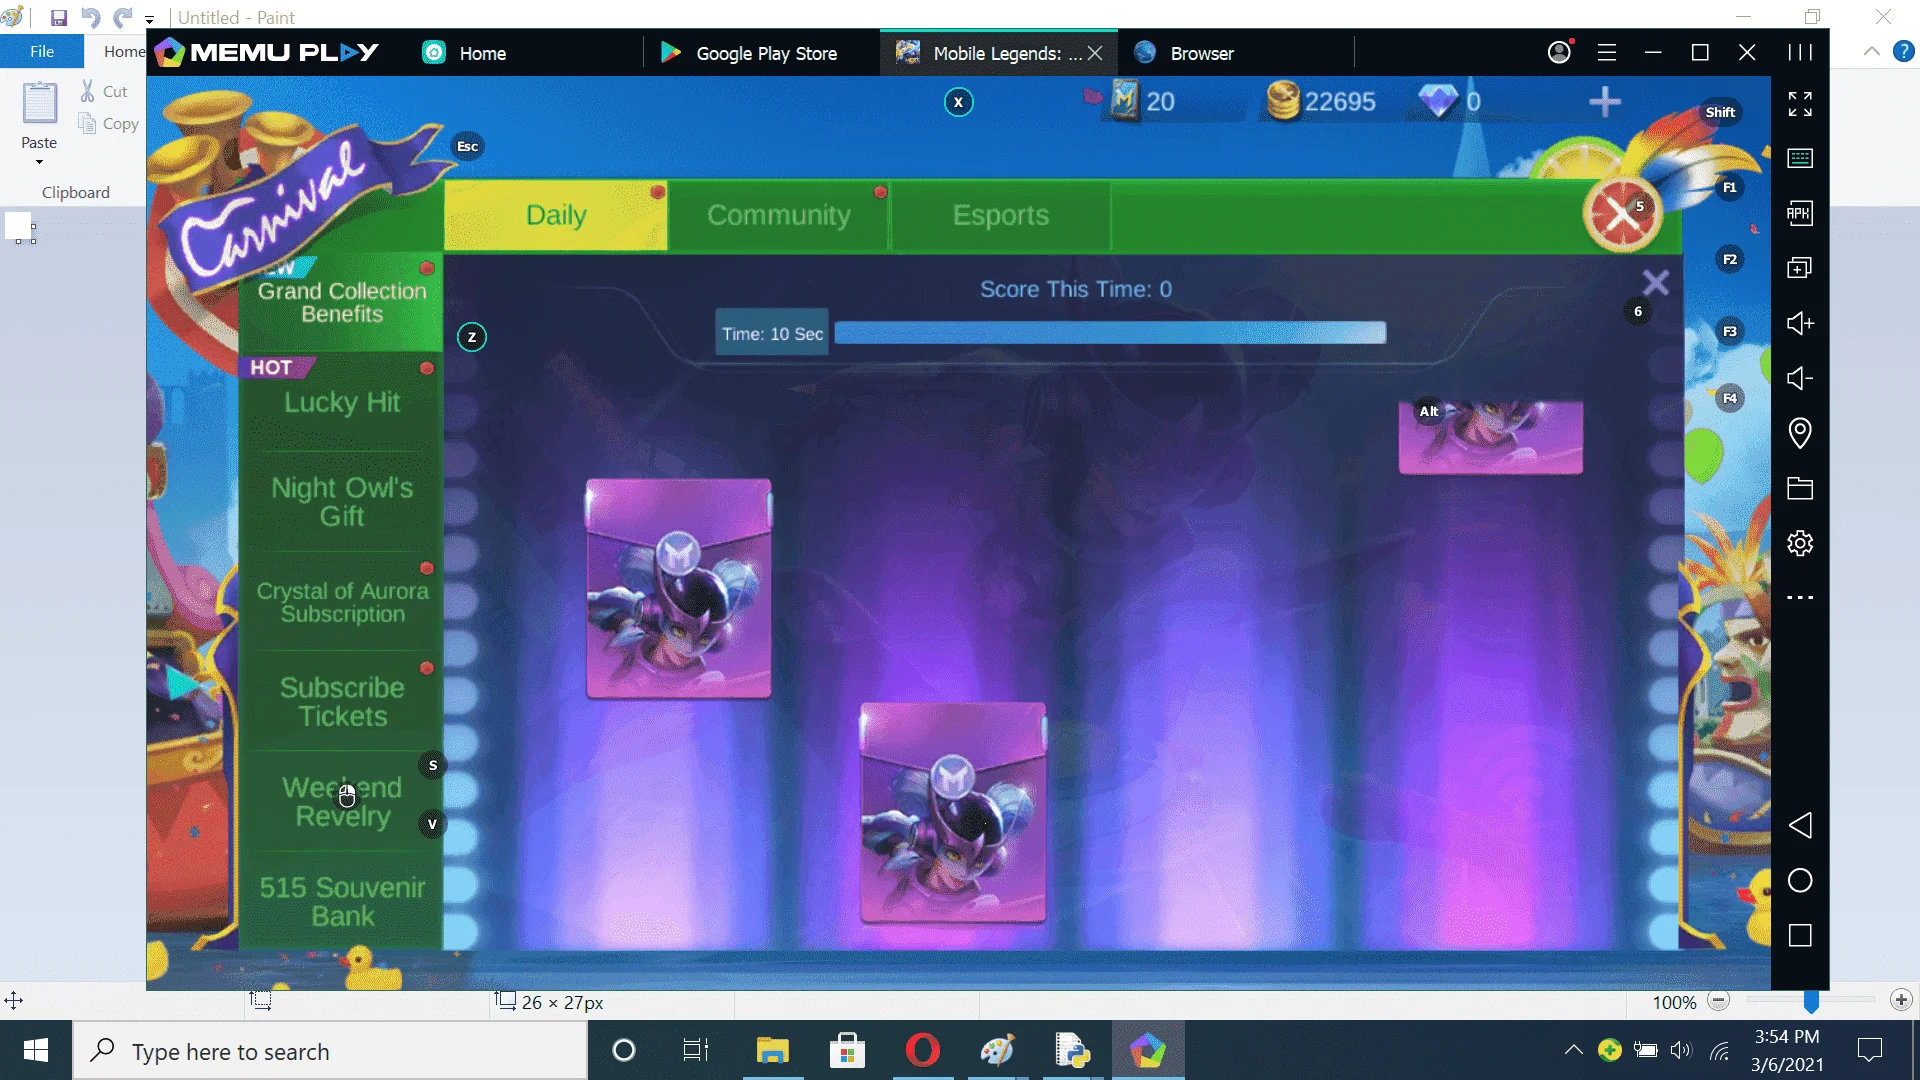The height and width of the screenshot is (1080, 1920).
Task: Open the Paint File menu
Action: click(42, 51)
